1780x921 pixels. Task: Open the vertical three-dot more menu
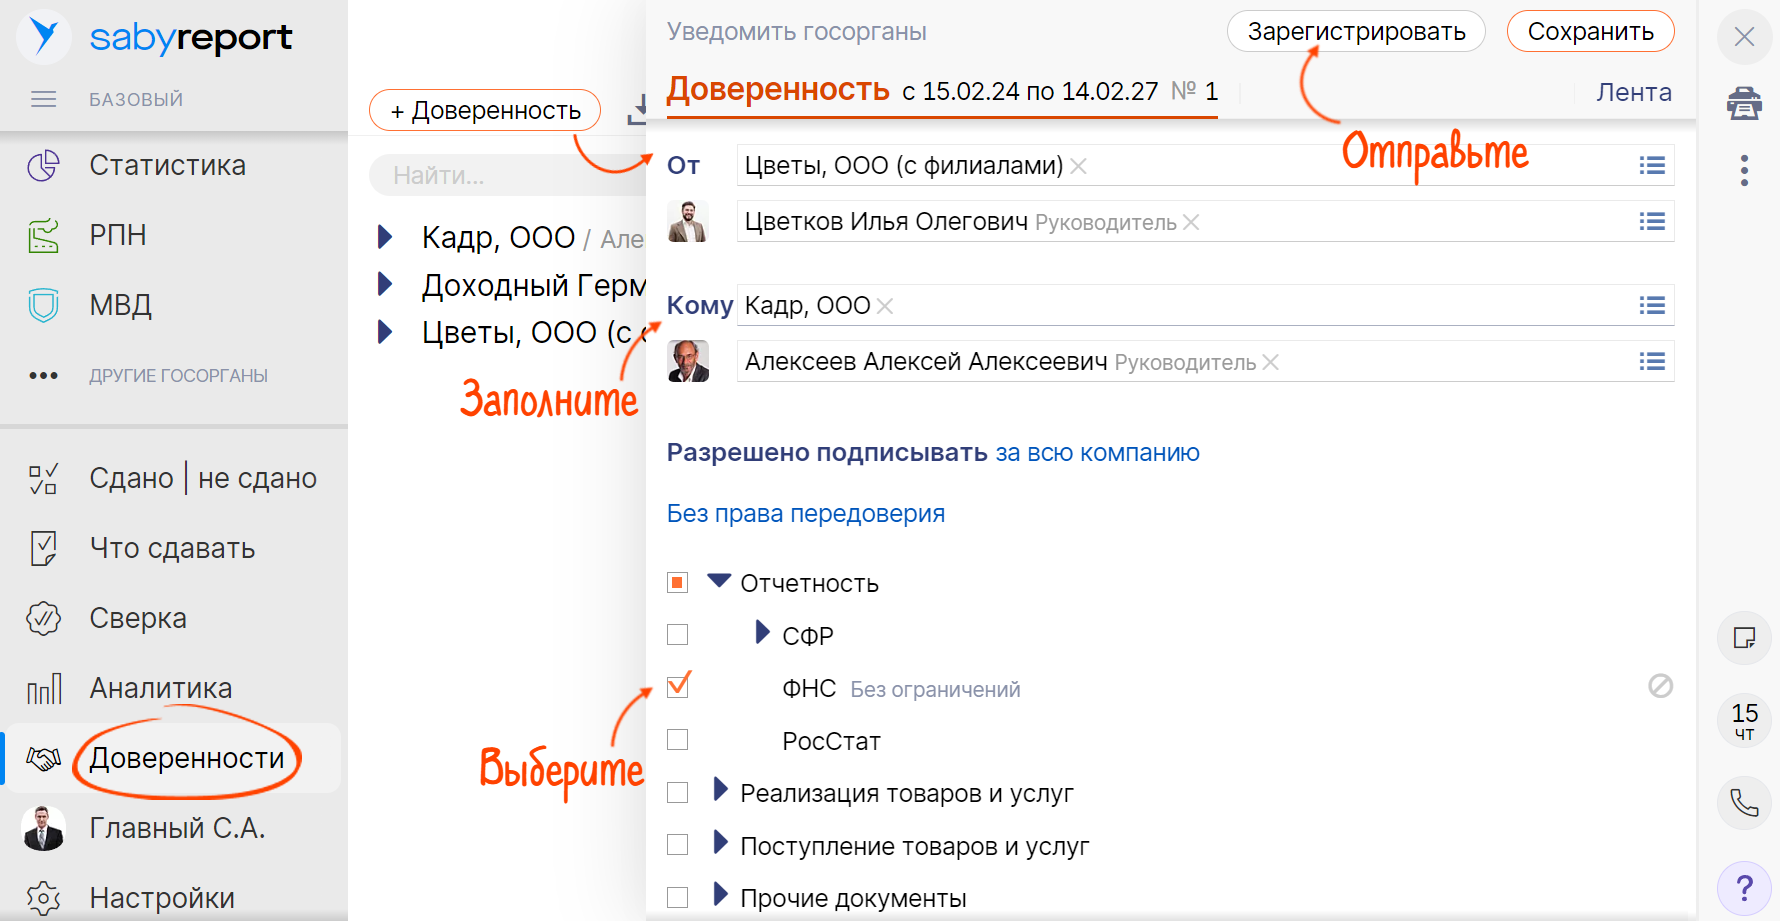pos(1744,170)
